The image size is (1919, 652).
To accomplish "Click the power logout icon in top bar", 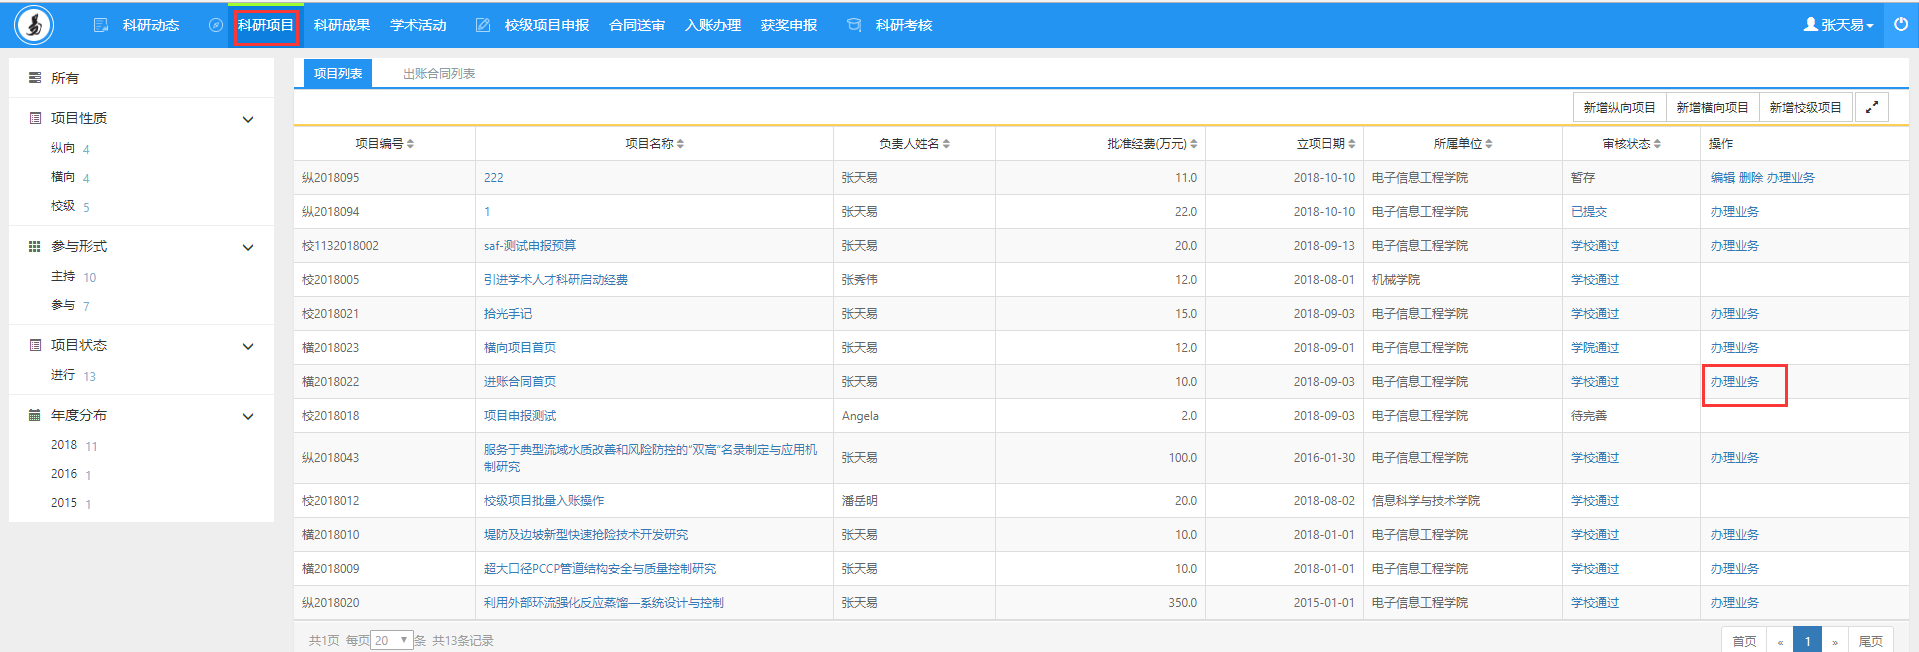I will point(1900,24).
